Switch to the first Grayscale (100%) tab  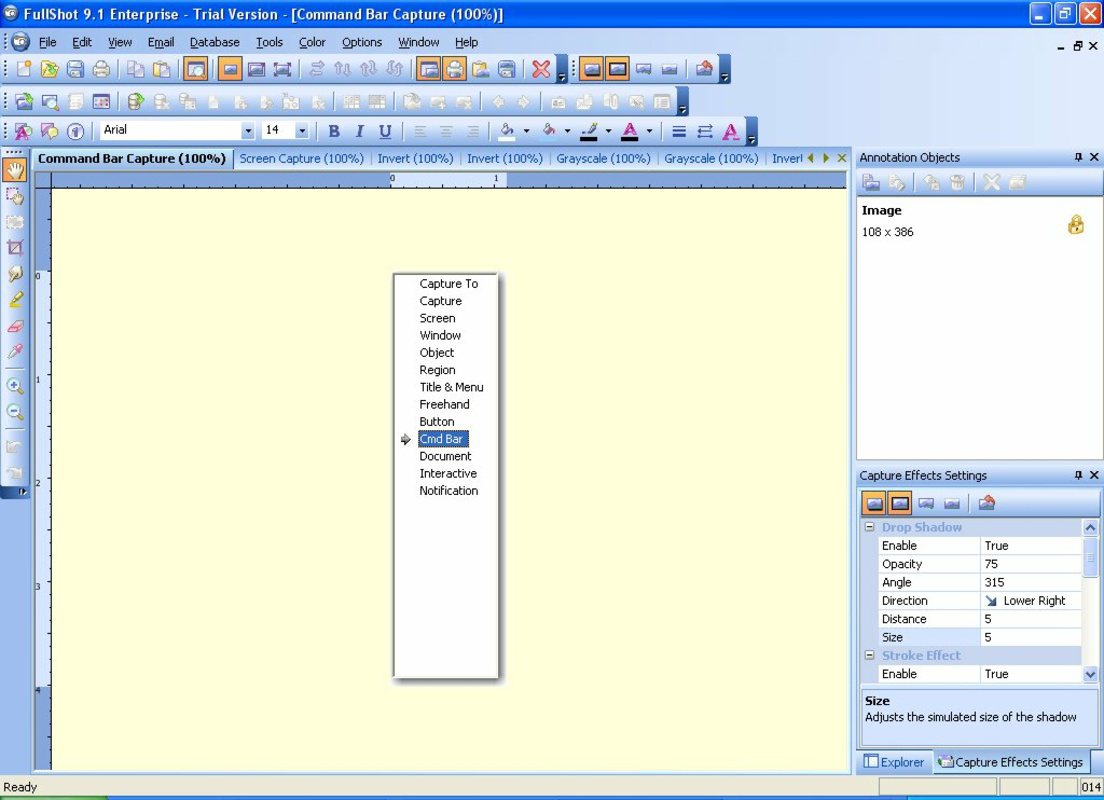603,158
